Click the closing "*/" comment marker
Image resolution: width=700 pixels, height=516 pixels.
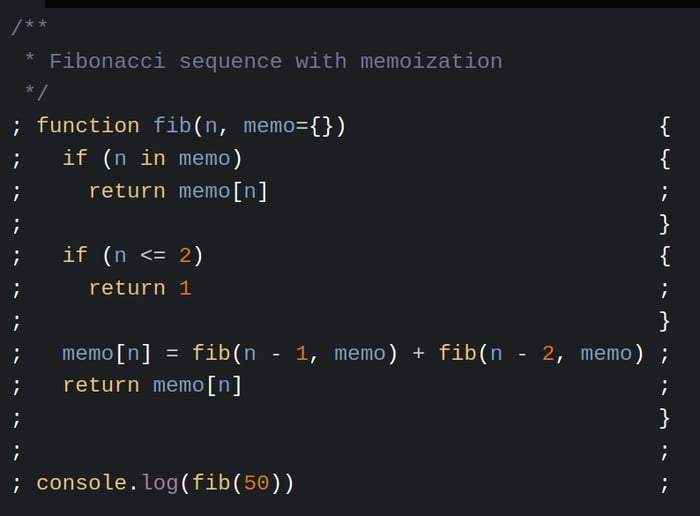pos(36,94)
